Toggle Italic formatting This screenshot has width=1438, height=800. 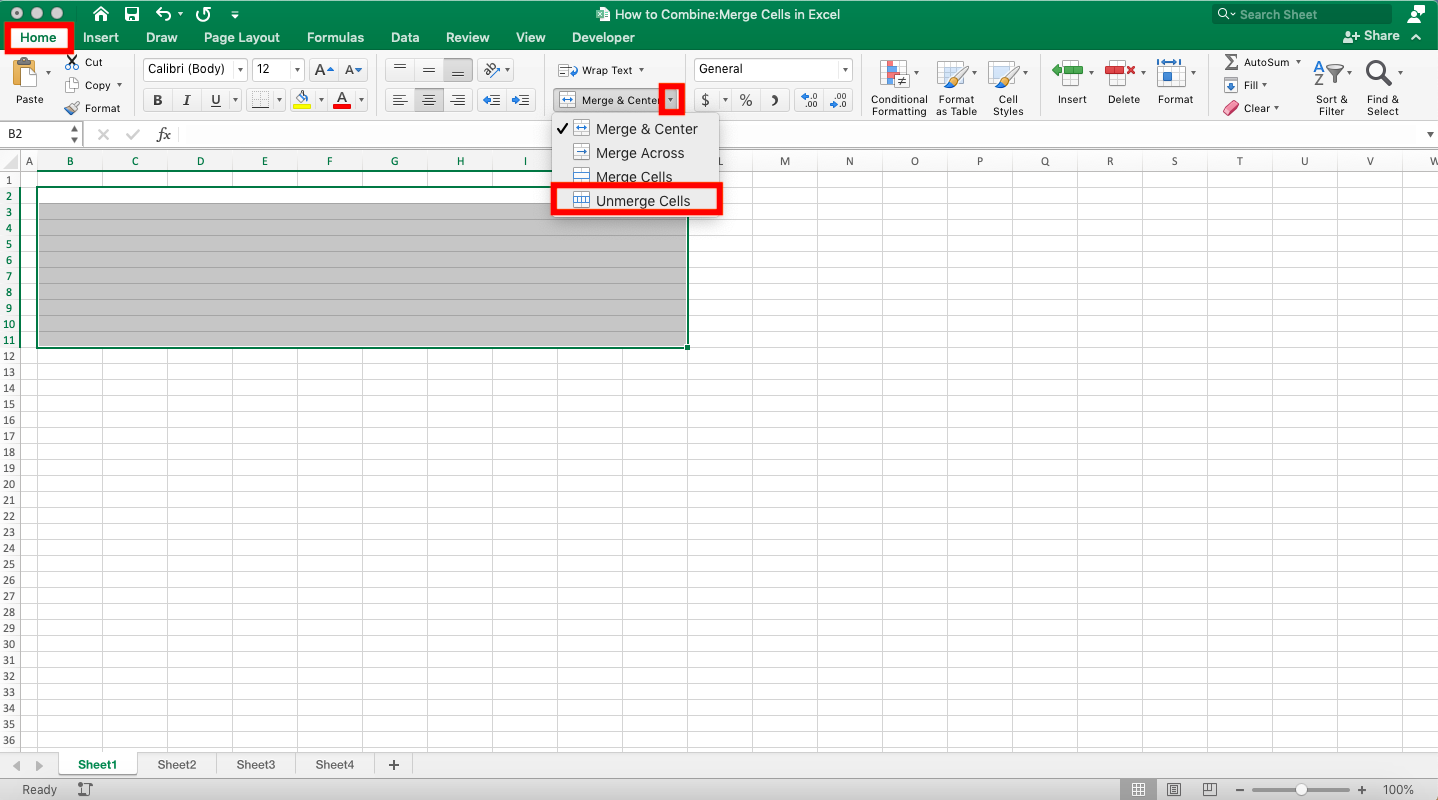tap(187, 100)
